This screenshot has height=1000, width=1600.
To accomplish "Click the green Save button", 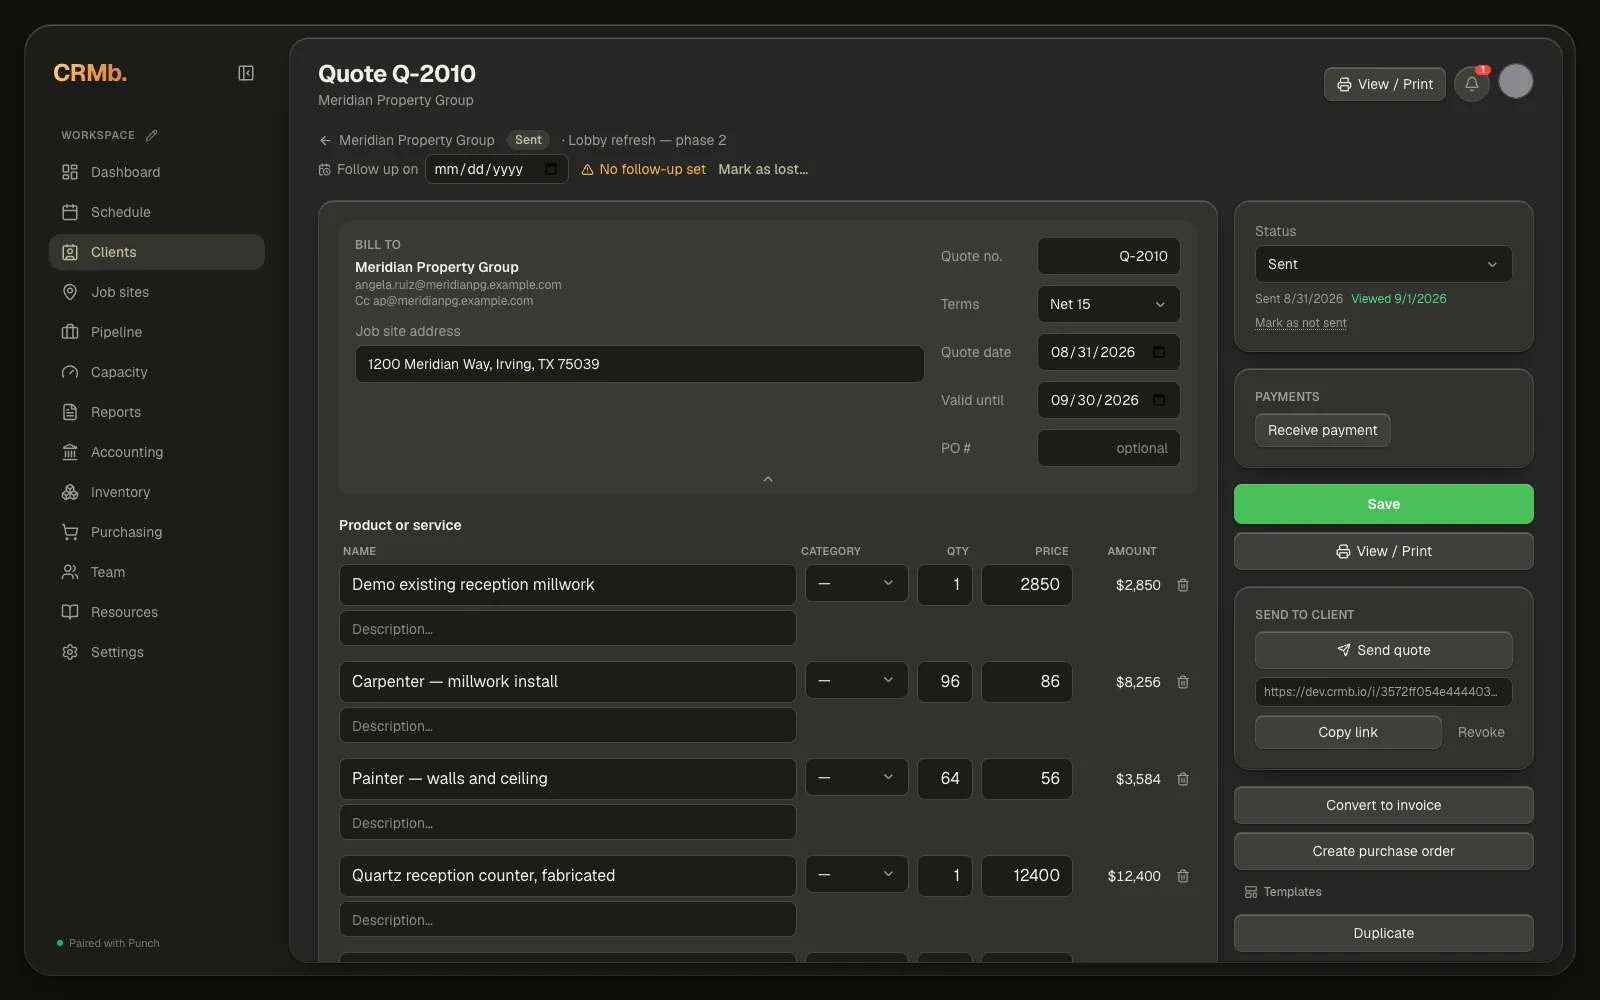I will pyautogui.click(x=1384, y=504).
